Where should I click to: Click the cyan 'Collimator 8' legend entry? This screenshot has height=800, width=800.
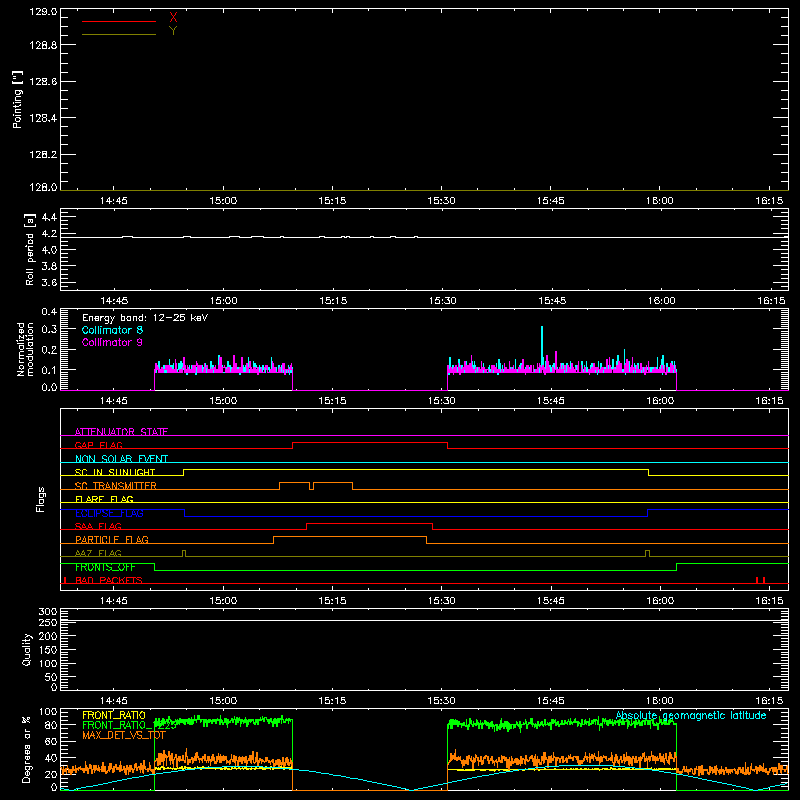[x=112, y=330]
